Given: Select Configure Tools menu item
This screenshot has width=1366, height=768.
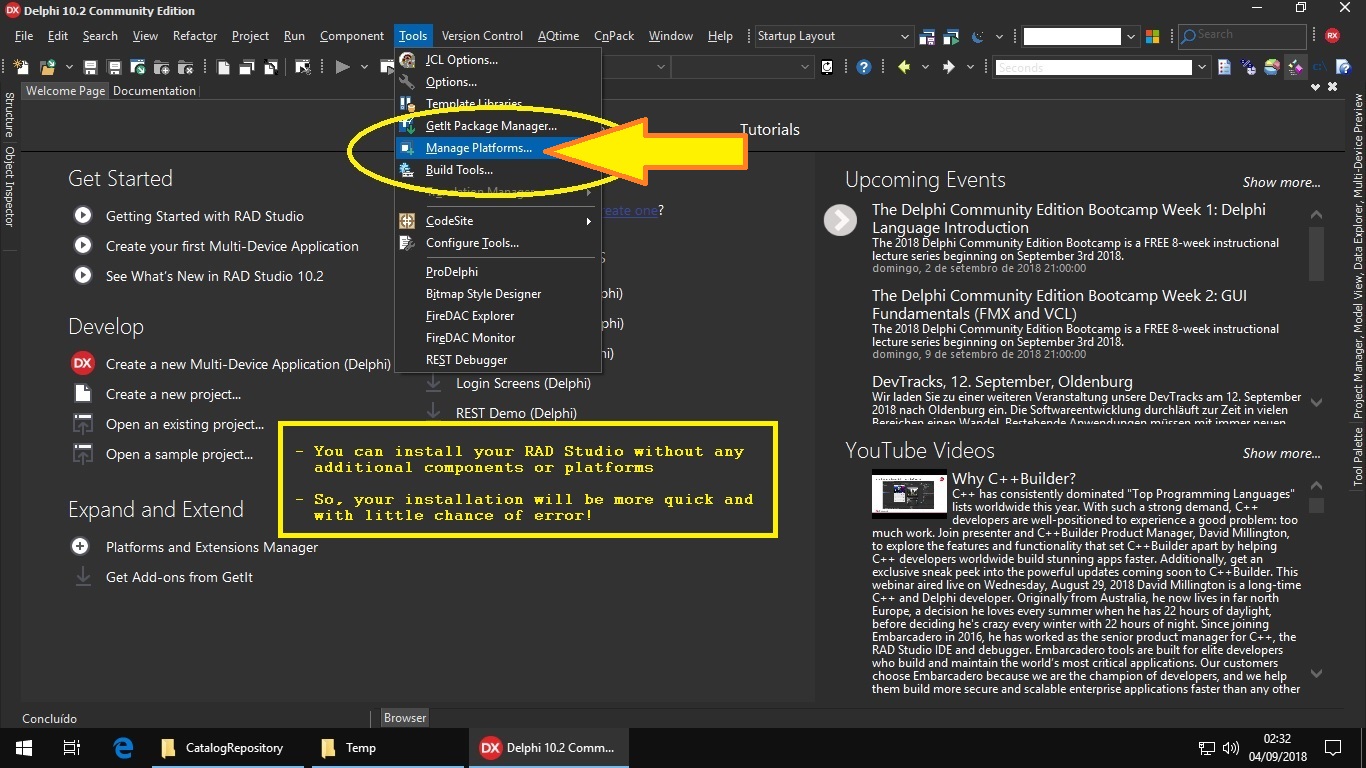Looking at the screenshot, I should 498,243.
